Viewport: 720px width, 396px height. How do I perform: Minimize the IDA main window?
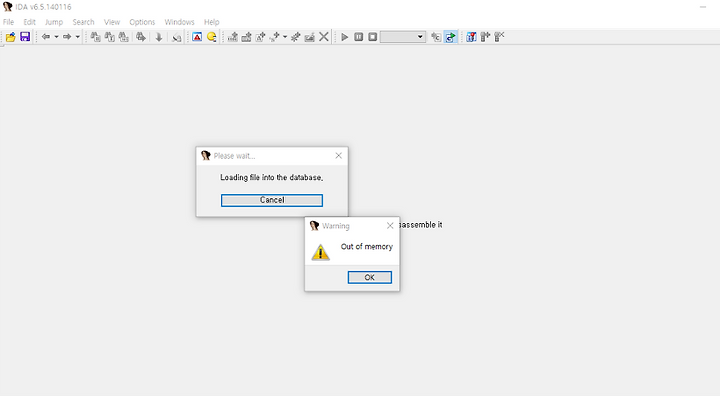[703, 7]
